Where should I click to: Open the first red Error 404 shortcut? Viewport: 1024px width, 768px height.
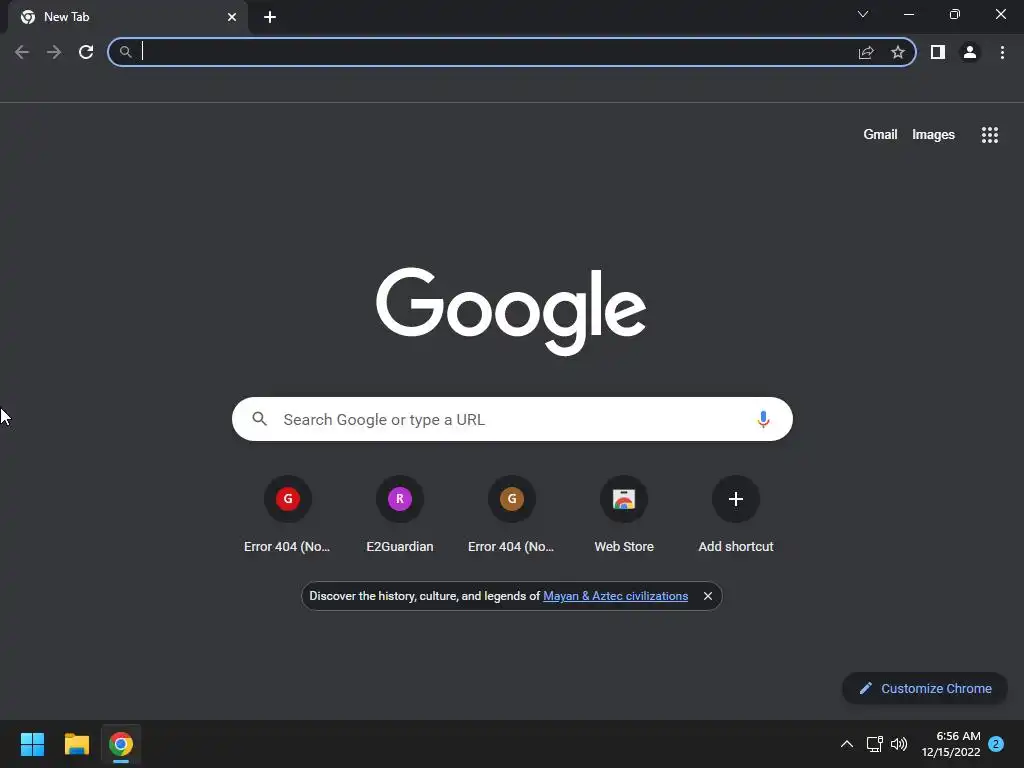[287, 515]
